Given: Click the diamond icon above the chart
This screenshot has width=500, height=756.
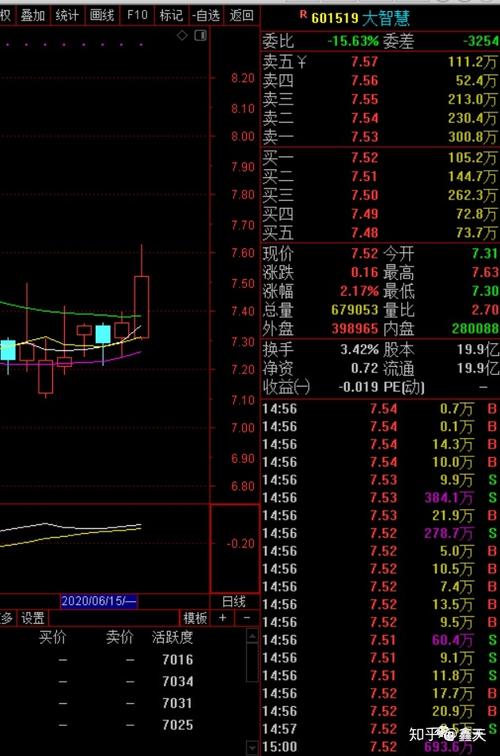Looking at the screenshot, I should pyautogui.click(x=182, y=35).
